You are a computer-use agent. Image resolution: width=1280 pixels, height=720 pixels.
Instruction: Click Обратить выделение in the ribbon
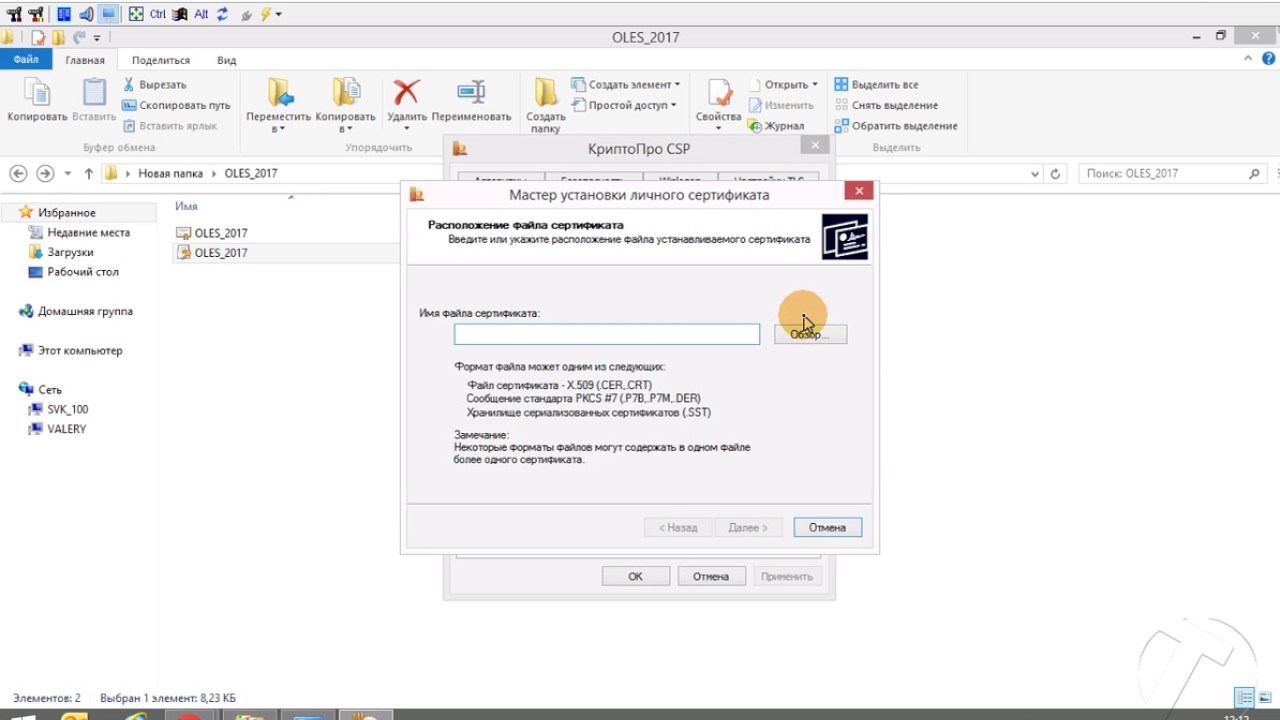[x=896, y=126]
